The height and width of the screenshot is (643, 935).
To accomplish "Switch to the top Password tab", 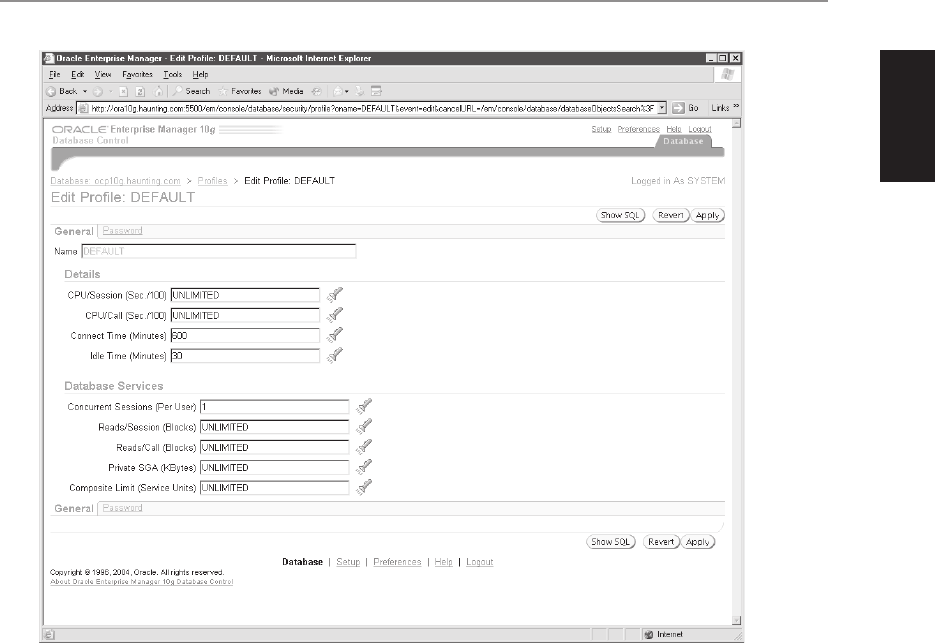I will click(x=122, y=230).
